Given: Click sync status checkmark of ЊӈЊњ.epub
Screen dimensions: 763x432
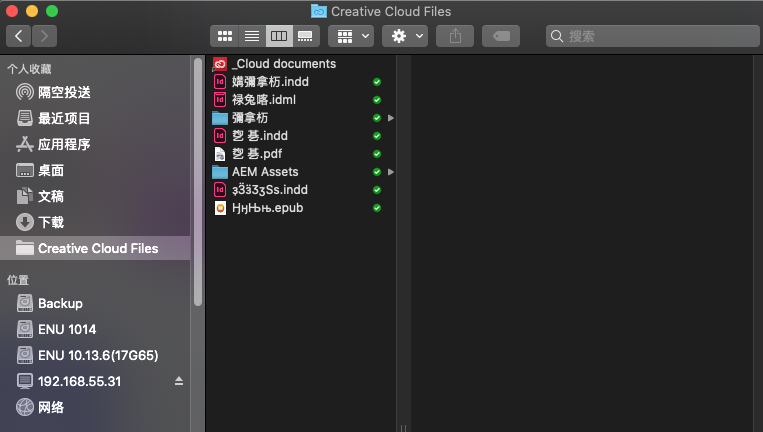Looking at the screenshot, I should [377, 208].
